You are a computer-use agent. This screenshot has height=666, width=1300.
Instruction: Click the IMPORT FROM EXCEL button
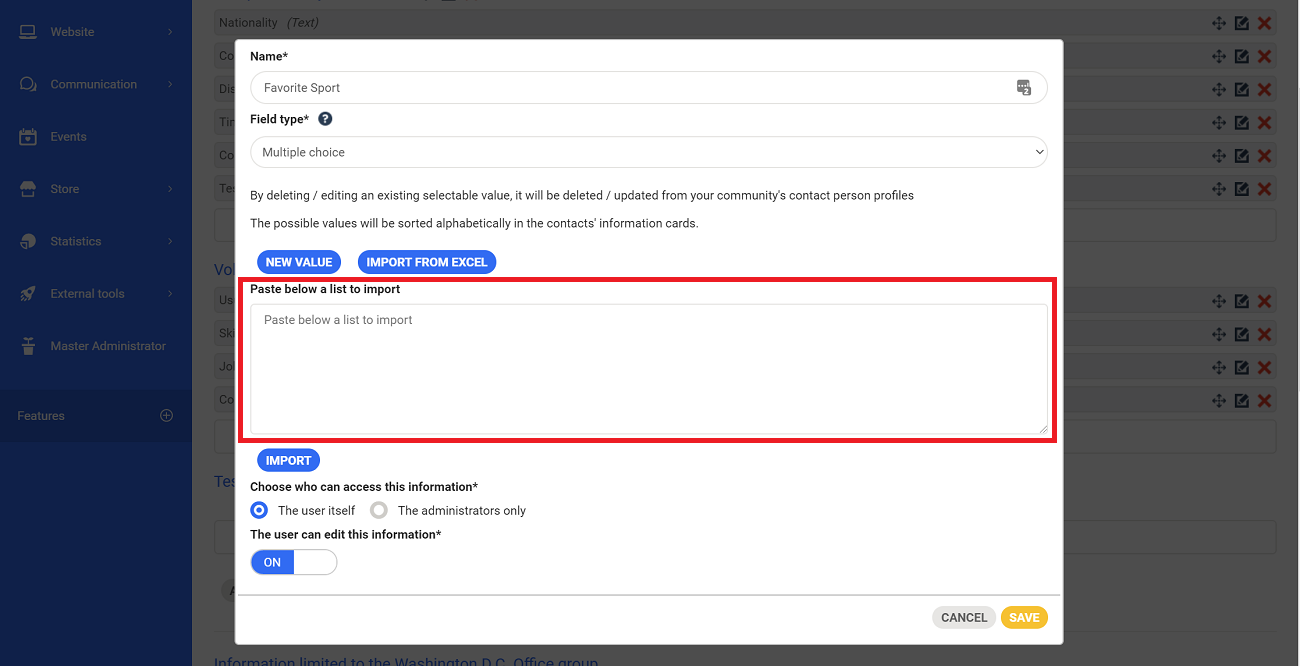427,261
